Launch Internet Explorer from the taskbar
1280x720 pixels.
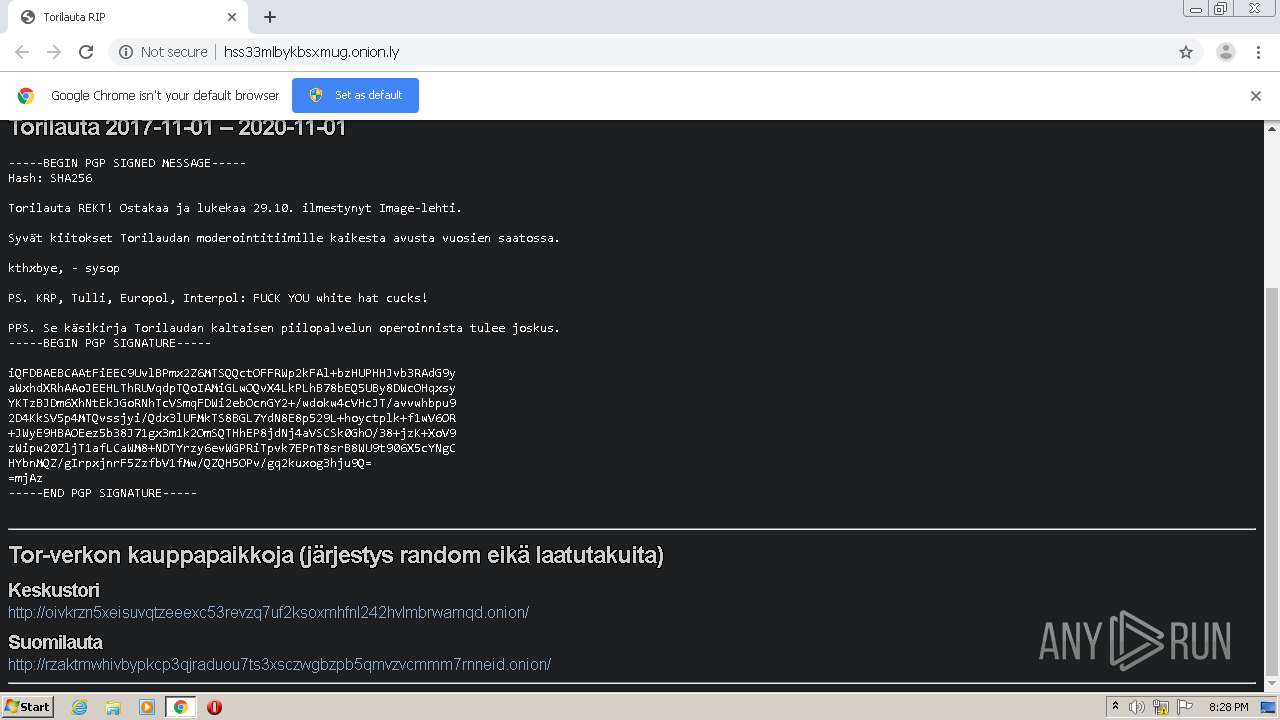pyautogui.click(x=79, y=707)
